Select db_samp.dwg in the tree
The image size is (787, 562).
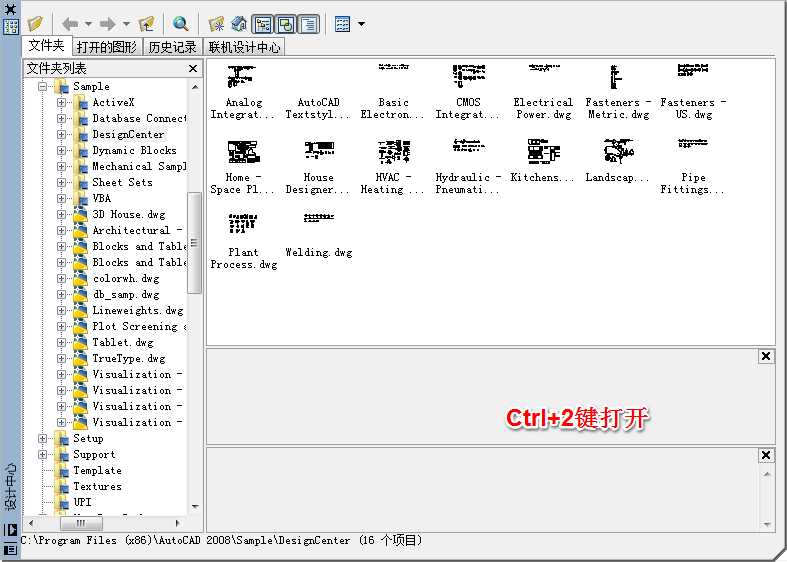[x=126, y=295]
